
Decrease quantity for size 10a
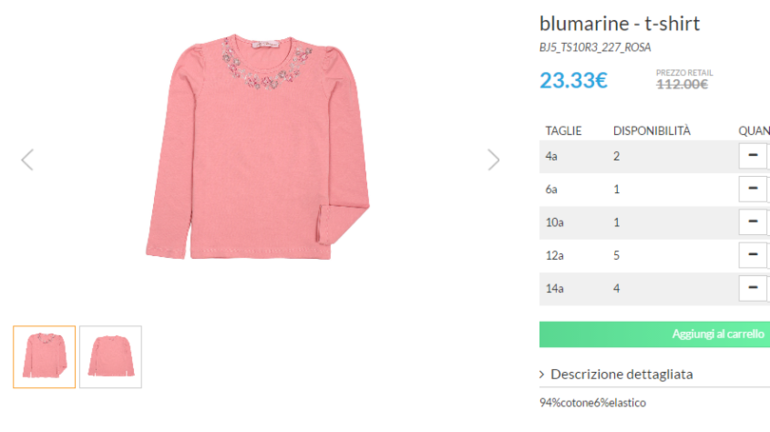752,222
